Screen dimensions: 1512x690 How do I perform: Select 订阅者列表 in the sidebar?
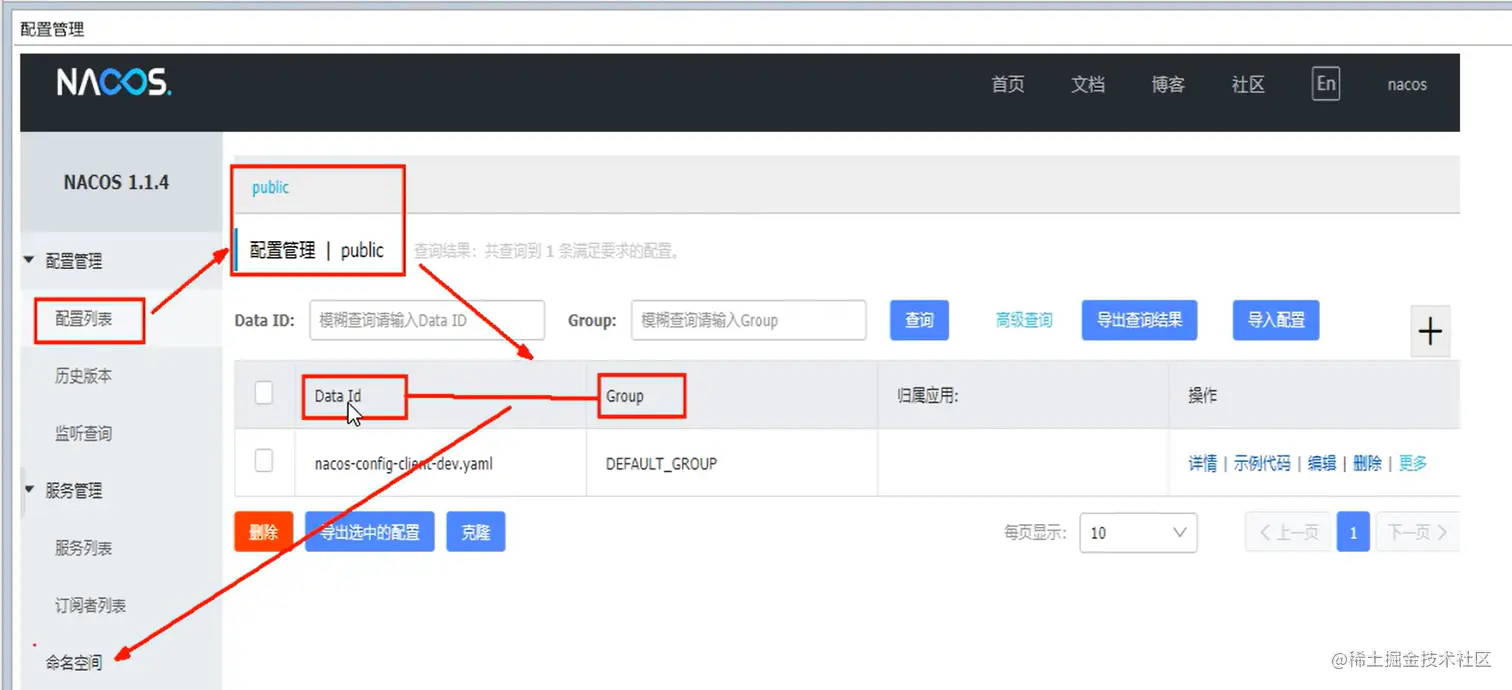[x=91, y=605]
